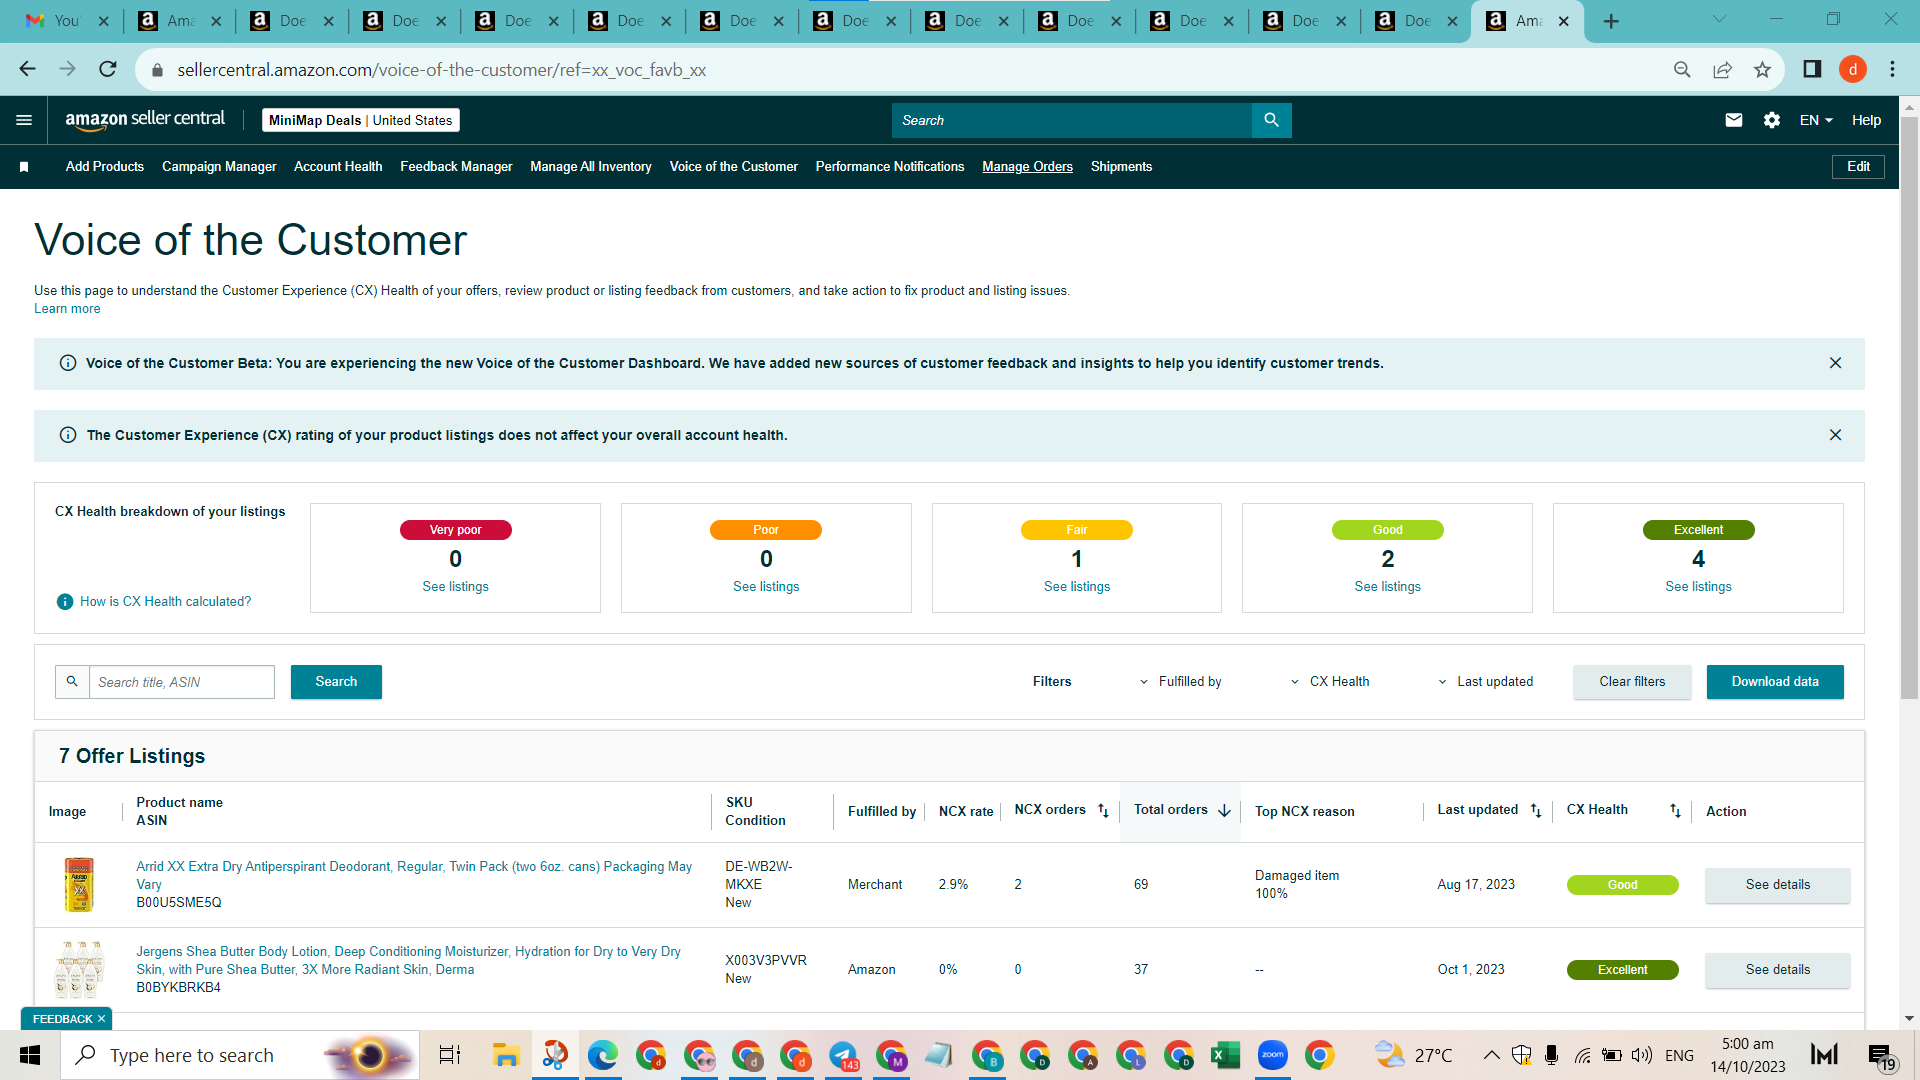Image resolution: width=1920 pixels, height=1080 pixels.
Task: Click the browser share icon
Action: (1722, 69)
